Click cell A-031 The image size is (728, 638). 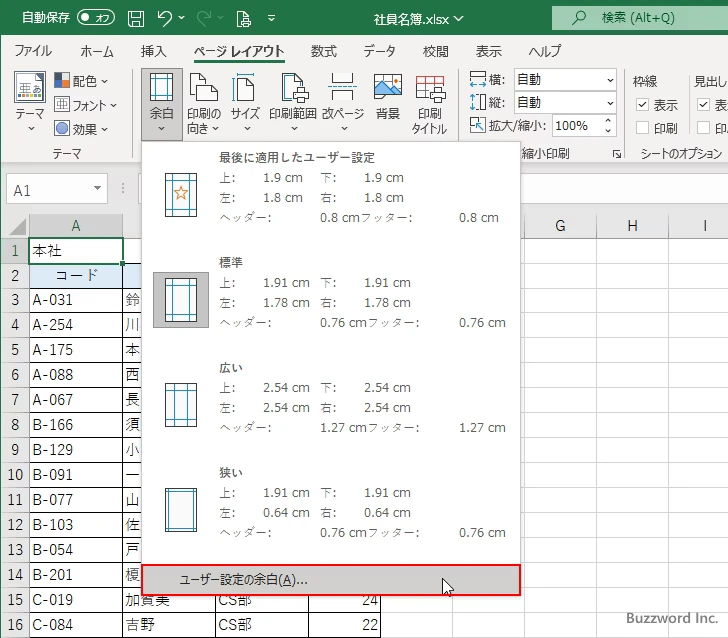[76, 300]
